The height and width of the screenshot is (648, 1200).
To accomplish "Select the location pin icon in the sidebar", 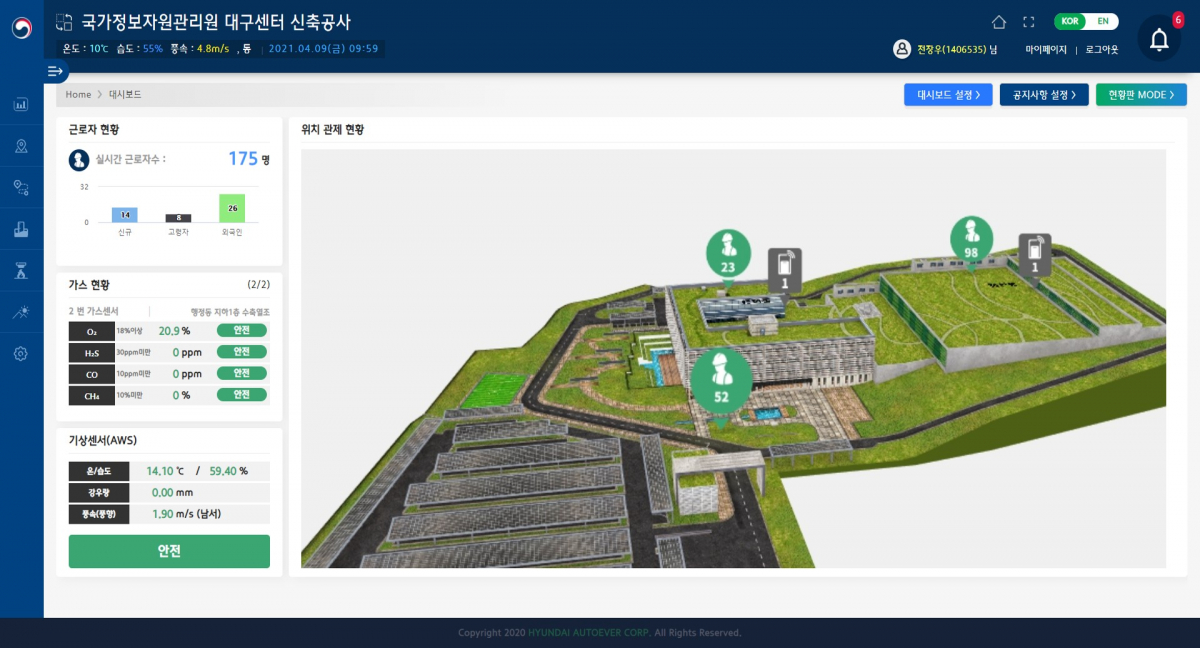I will (20, 145).
